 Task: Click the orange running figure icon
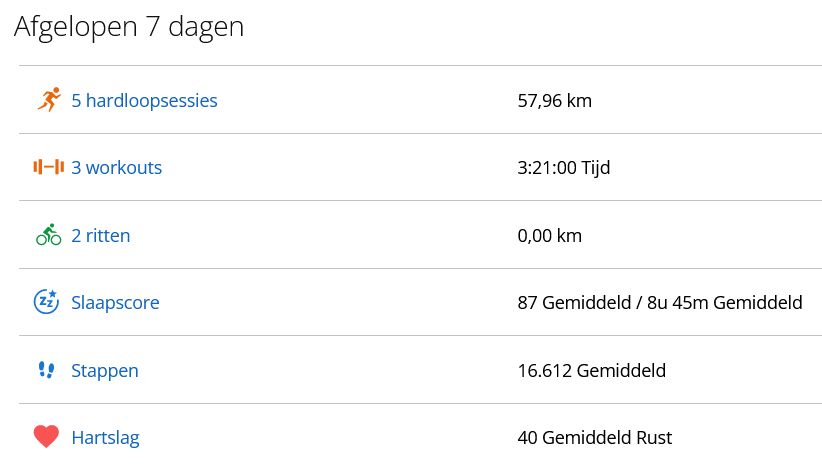[48, 100]
